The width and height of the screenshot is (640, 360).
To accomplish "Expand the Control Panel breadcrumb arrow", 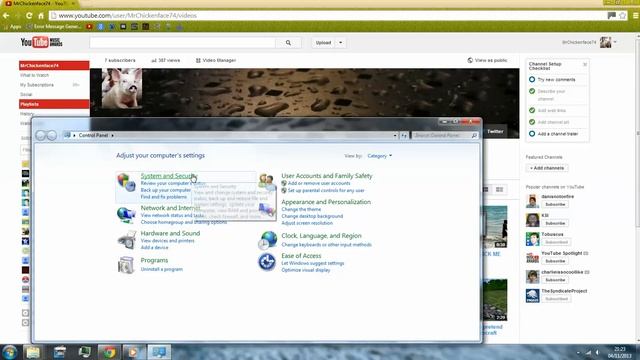I will pos(113,136).
